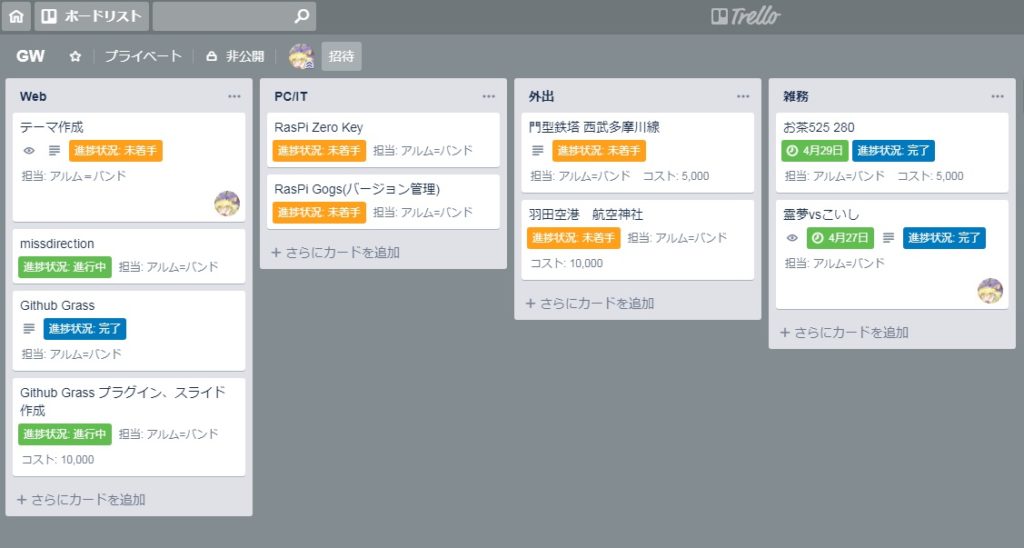Click 未着手 badge on RasPi Zero Key card

[x=319, y=151]
